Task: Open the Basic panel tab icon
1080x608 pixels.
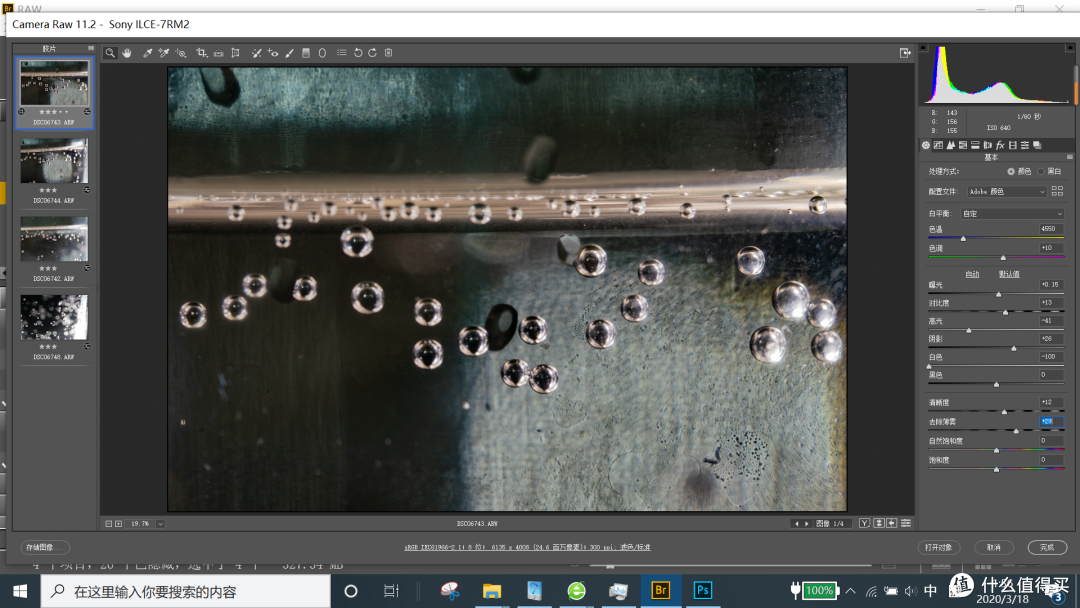Action: pos(926,145)
